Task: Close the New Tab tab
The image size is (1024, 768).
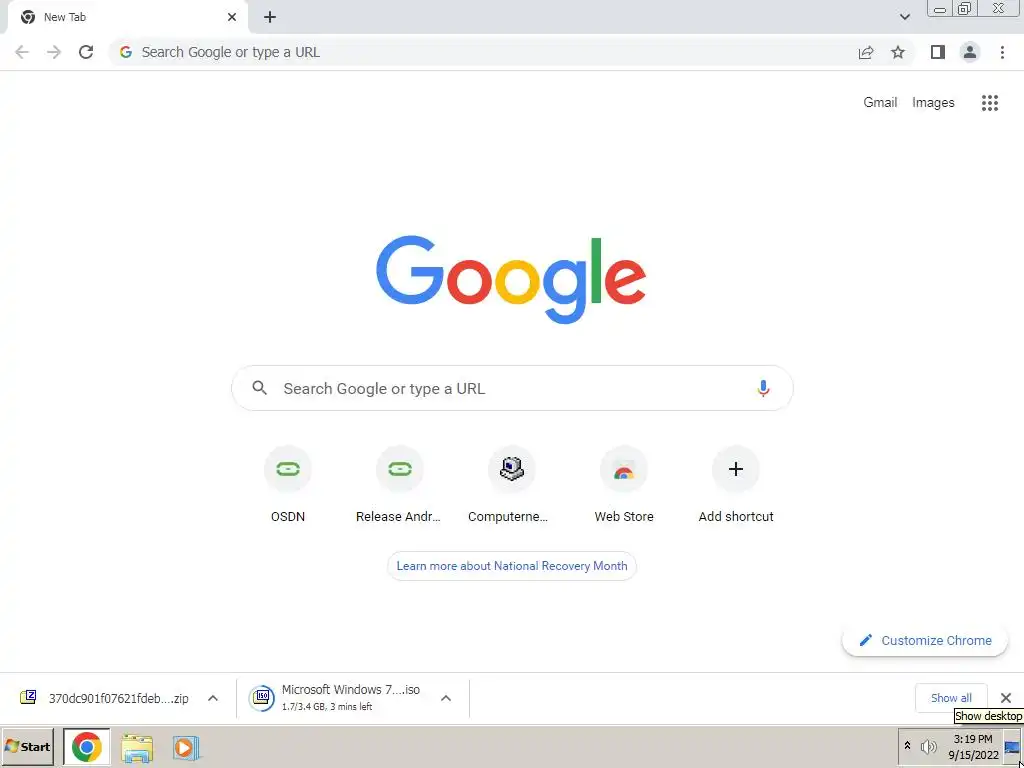Action: (232, 17)
